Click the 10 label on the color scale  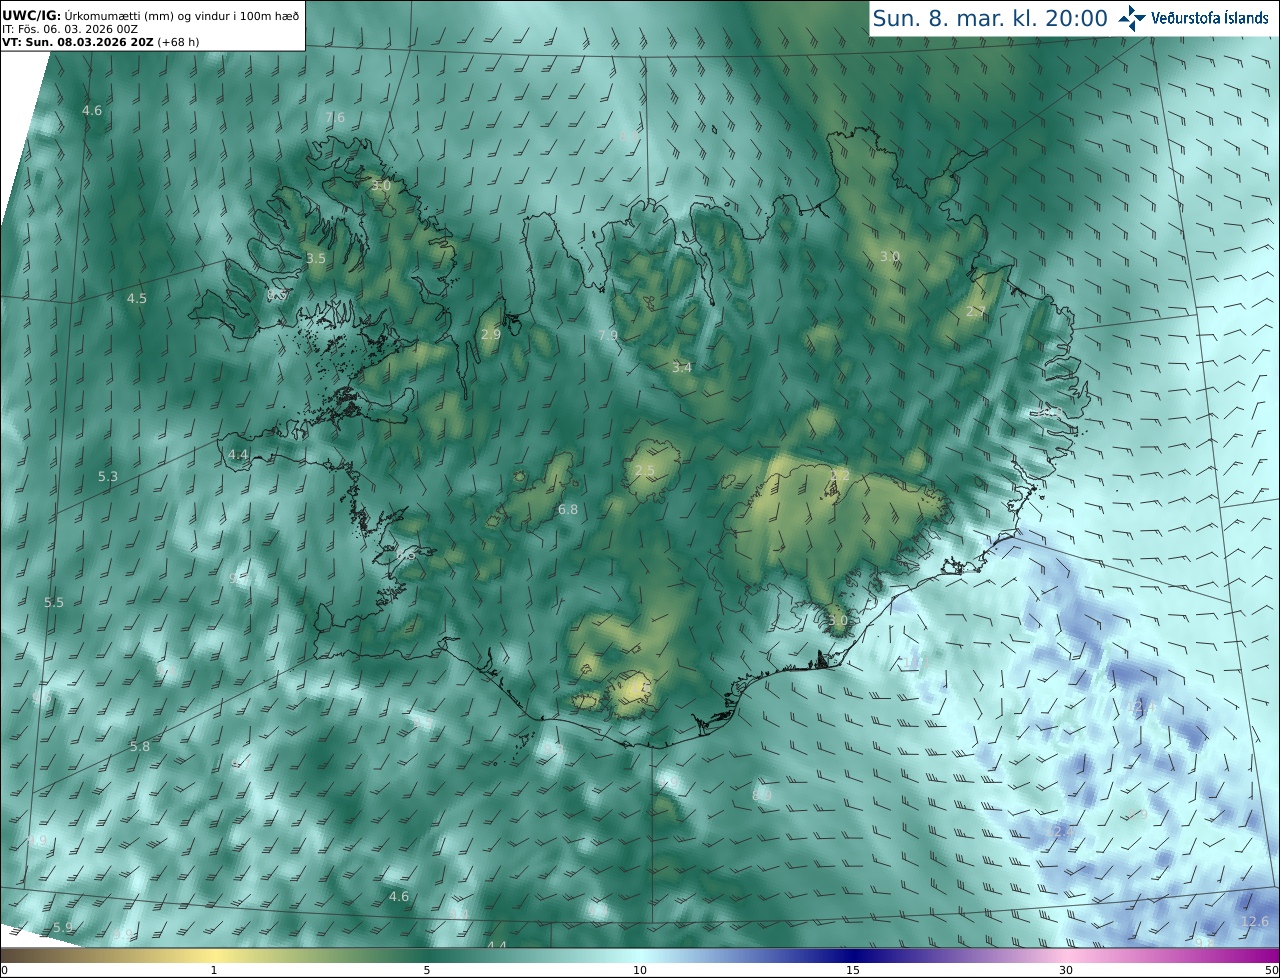coord(640,970)
